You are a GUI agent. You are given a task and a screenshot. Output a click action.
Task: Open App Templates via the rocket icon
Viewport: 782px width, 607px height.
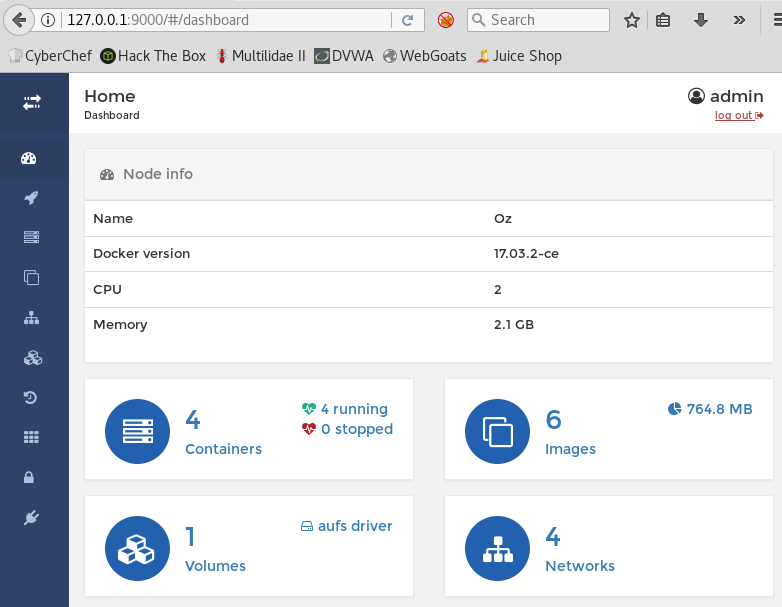[x=31, y=198]
